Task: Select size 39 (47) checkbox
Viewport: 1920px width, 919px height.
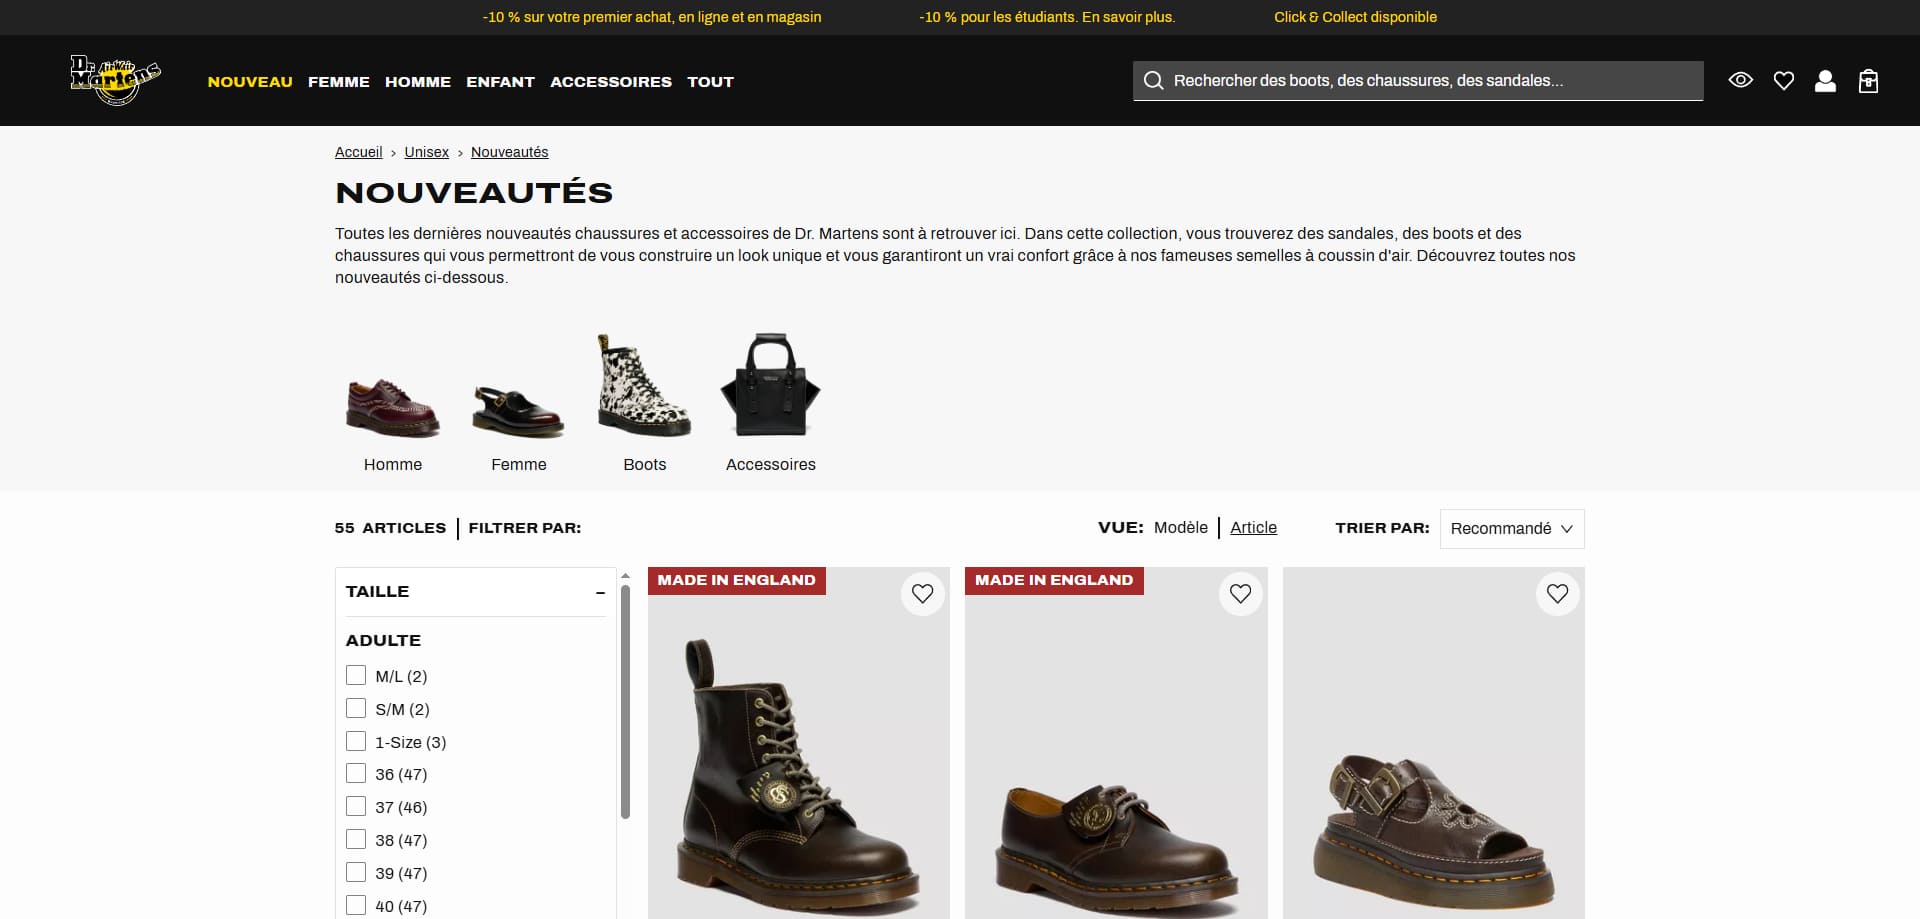Action: pos(356,872)
